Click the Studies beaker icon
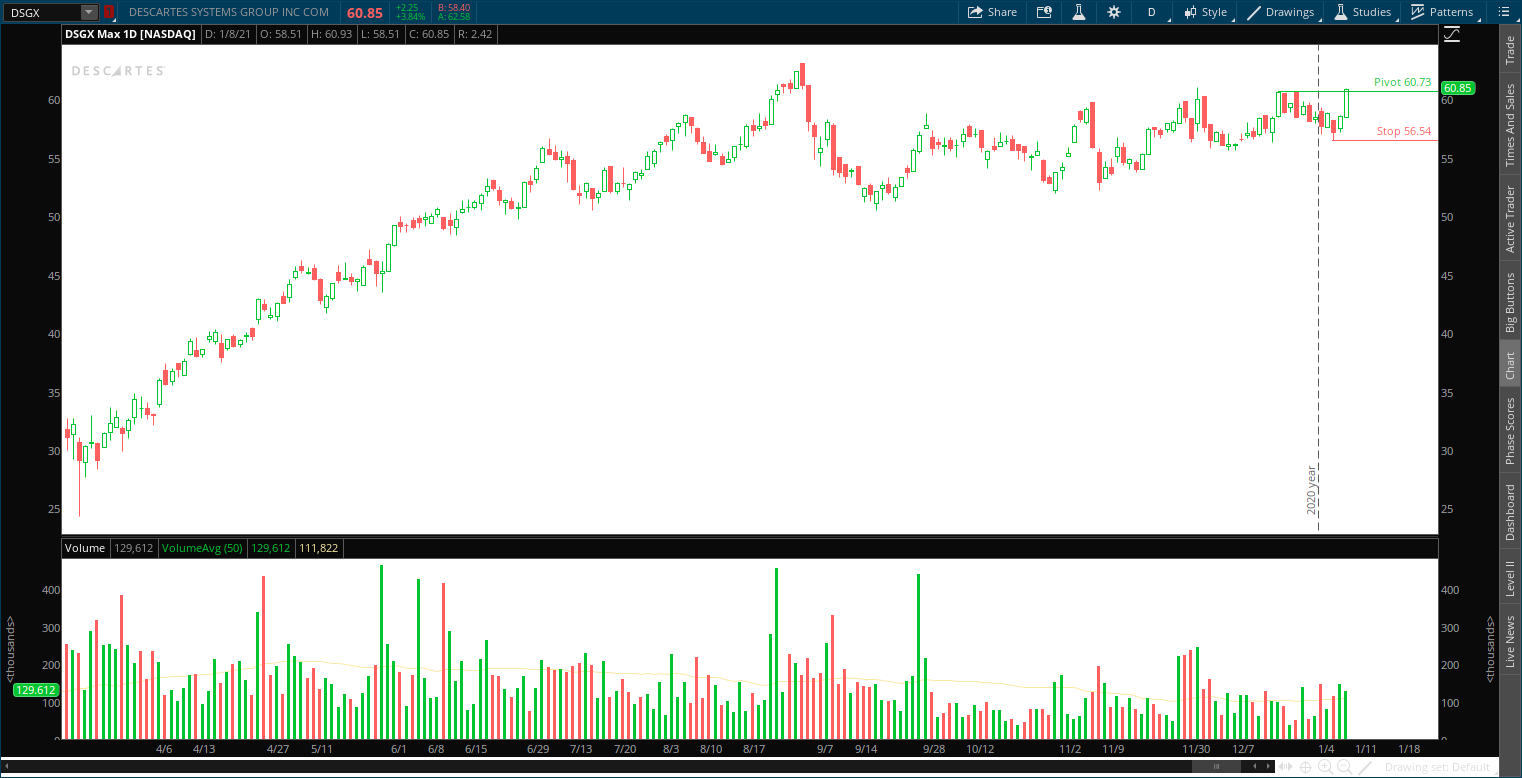 [1341, 12]
